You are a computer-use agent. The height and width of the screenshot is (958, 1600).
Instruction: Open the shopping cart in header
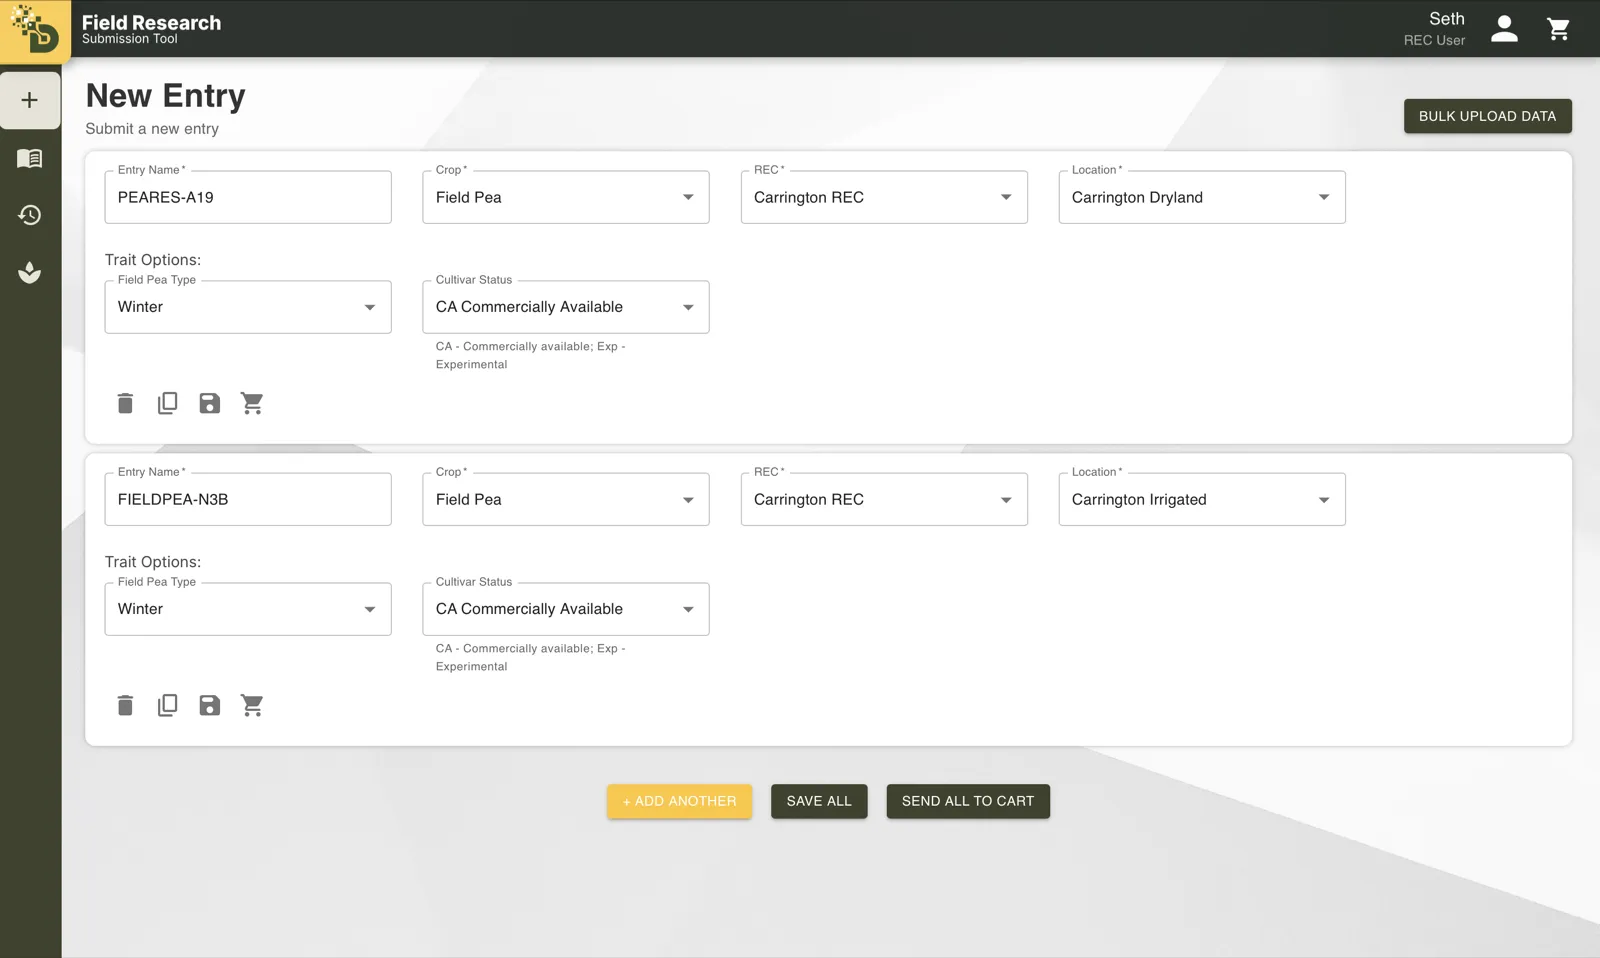pos(1558,29)
